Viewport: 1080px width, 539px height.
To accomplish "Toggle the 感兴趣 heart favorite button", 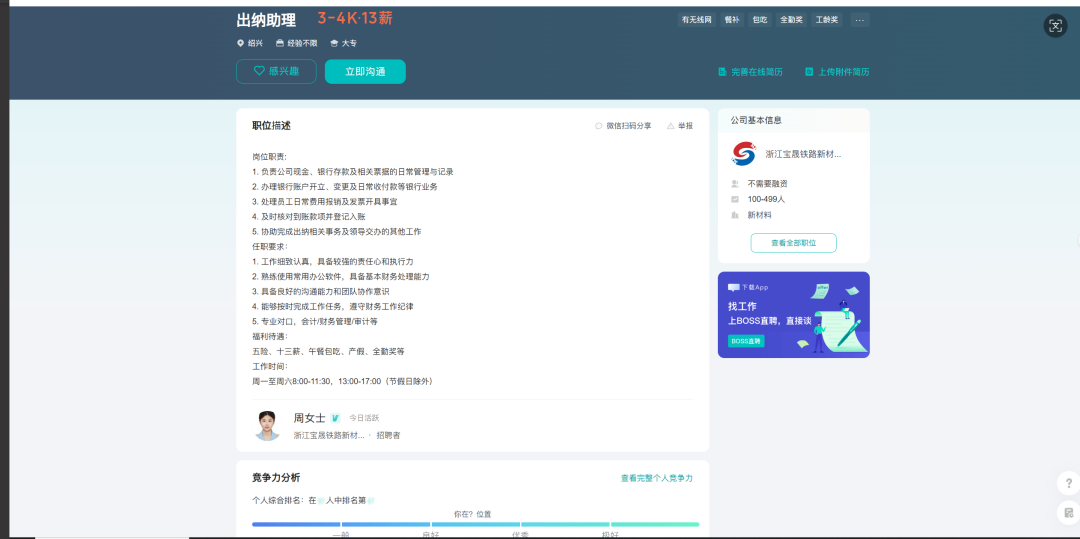I will coord(276,72).
